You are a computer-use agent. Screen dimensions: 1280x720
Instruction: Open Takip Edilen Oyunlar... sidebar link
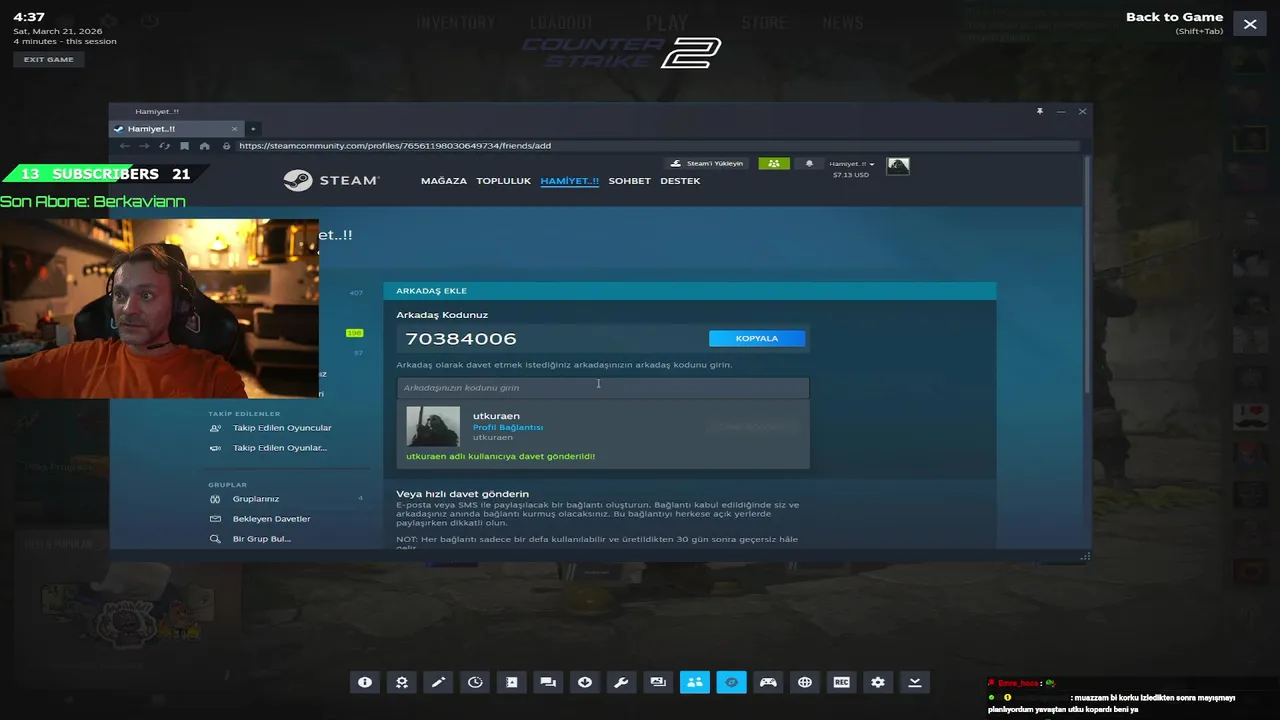point(280,448)
